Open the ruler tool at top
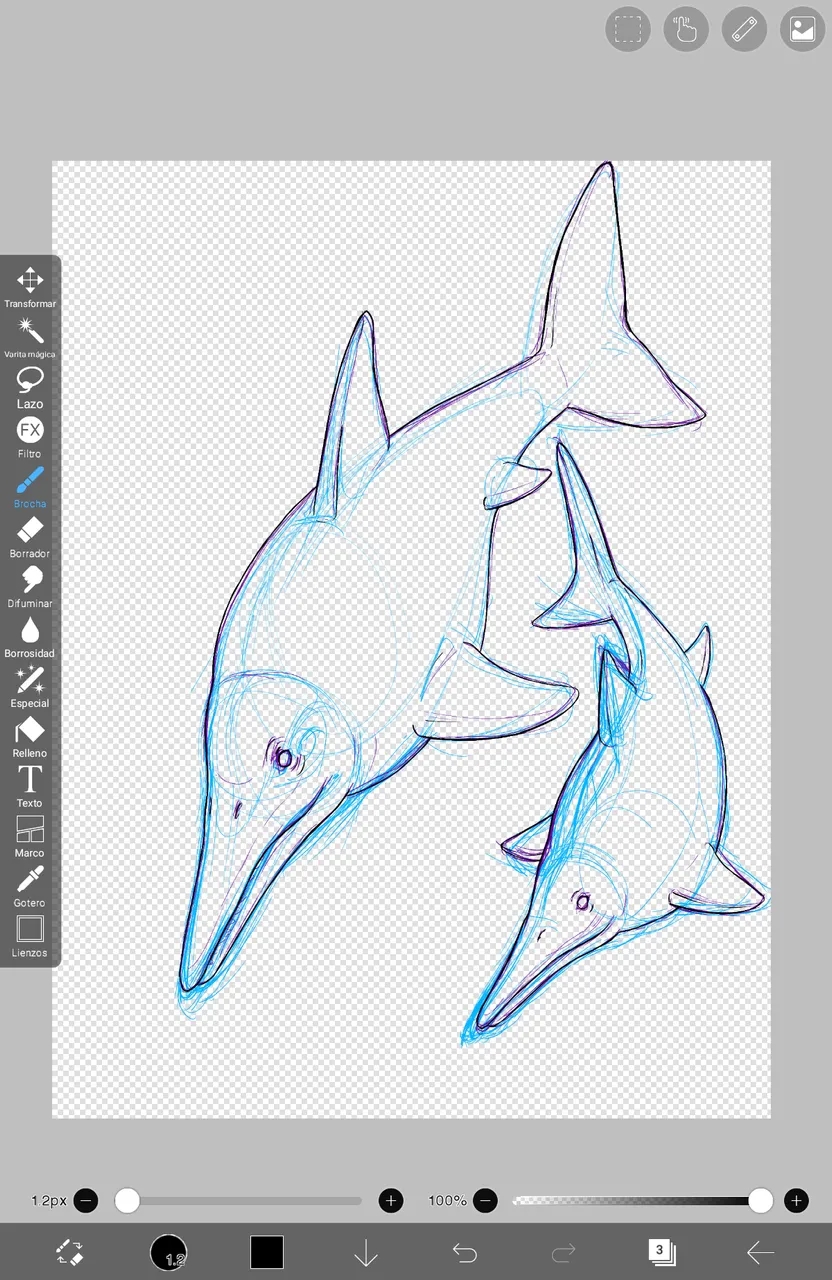 744,29
